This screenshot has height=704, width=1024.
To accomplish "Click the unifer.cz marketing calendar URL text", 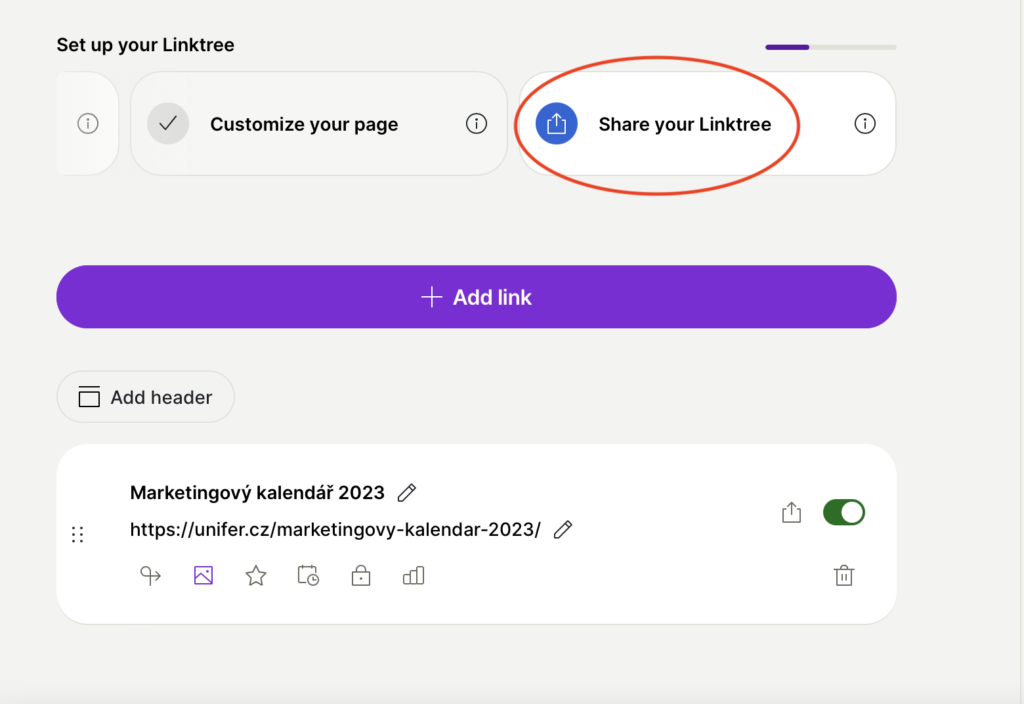I will 335,530.
